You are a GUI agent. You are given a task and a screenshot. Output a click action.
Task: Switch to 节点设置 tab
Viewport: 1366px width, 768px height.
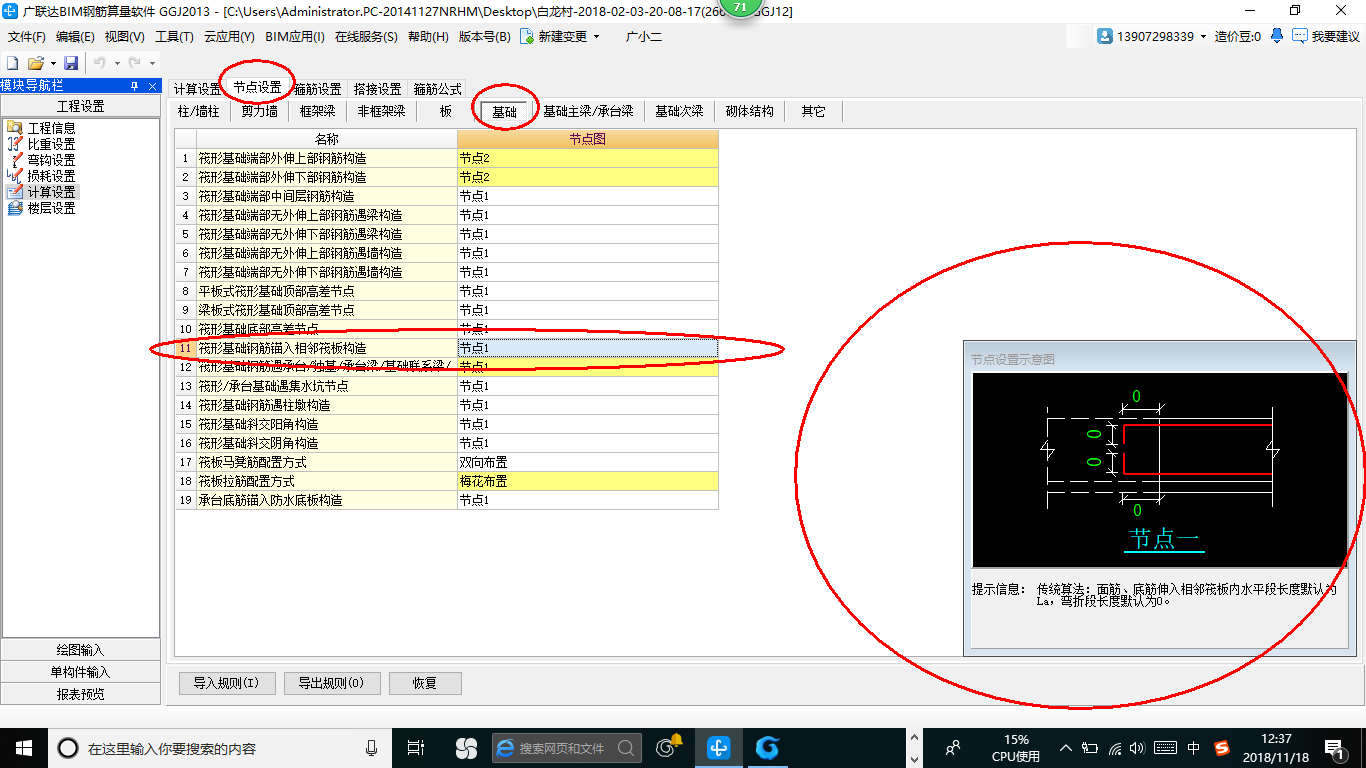point(257,88)
